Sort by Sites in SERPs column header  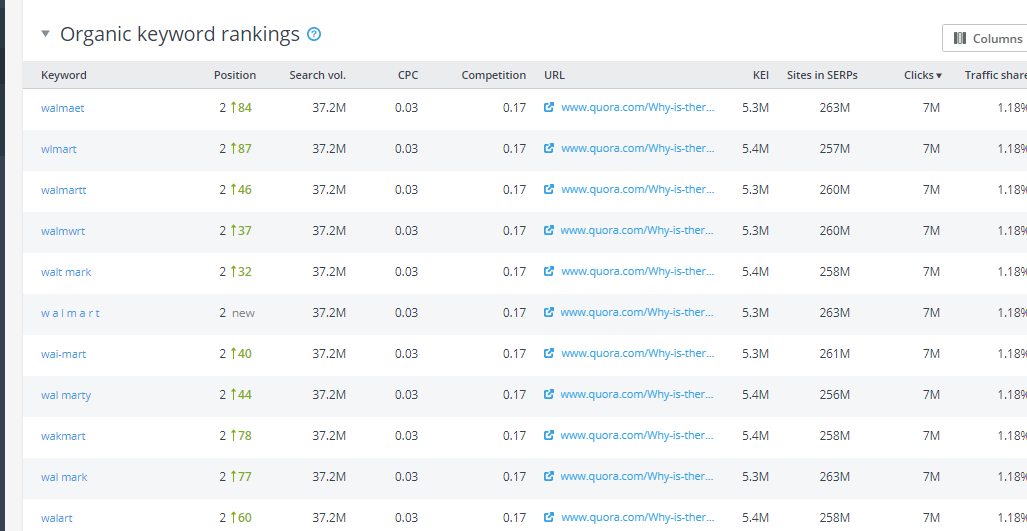tap(822, 75)
